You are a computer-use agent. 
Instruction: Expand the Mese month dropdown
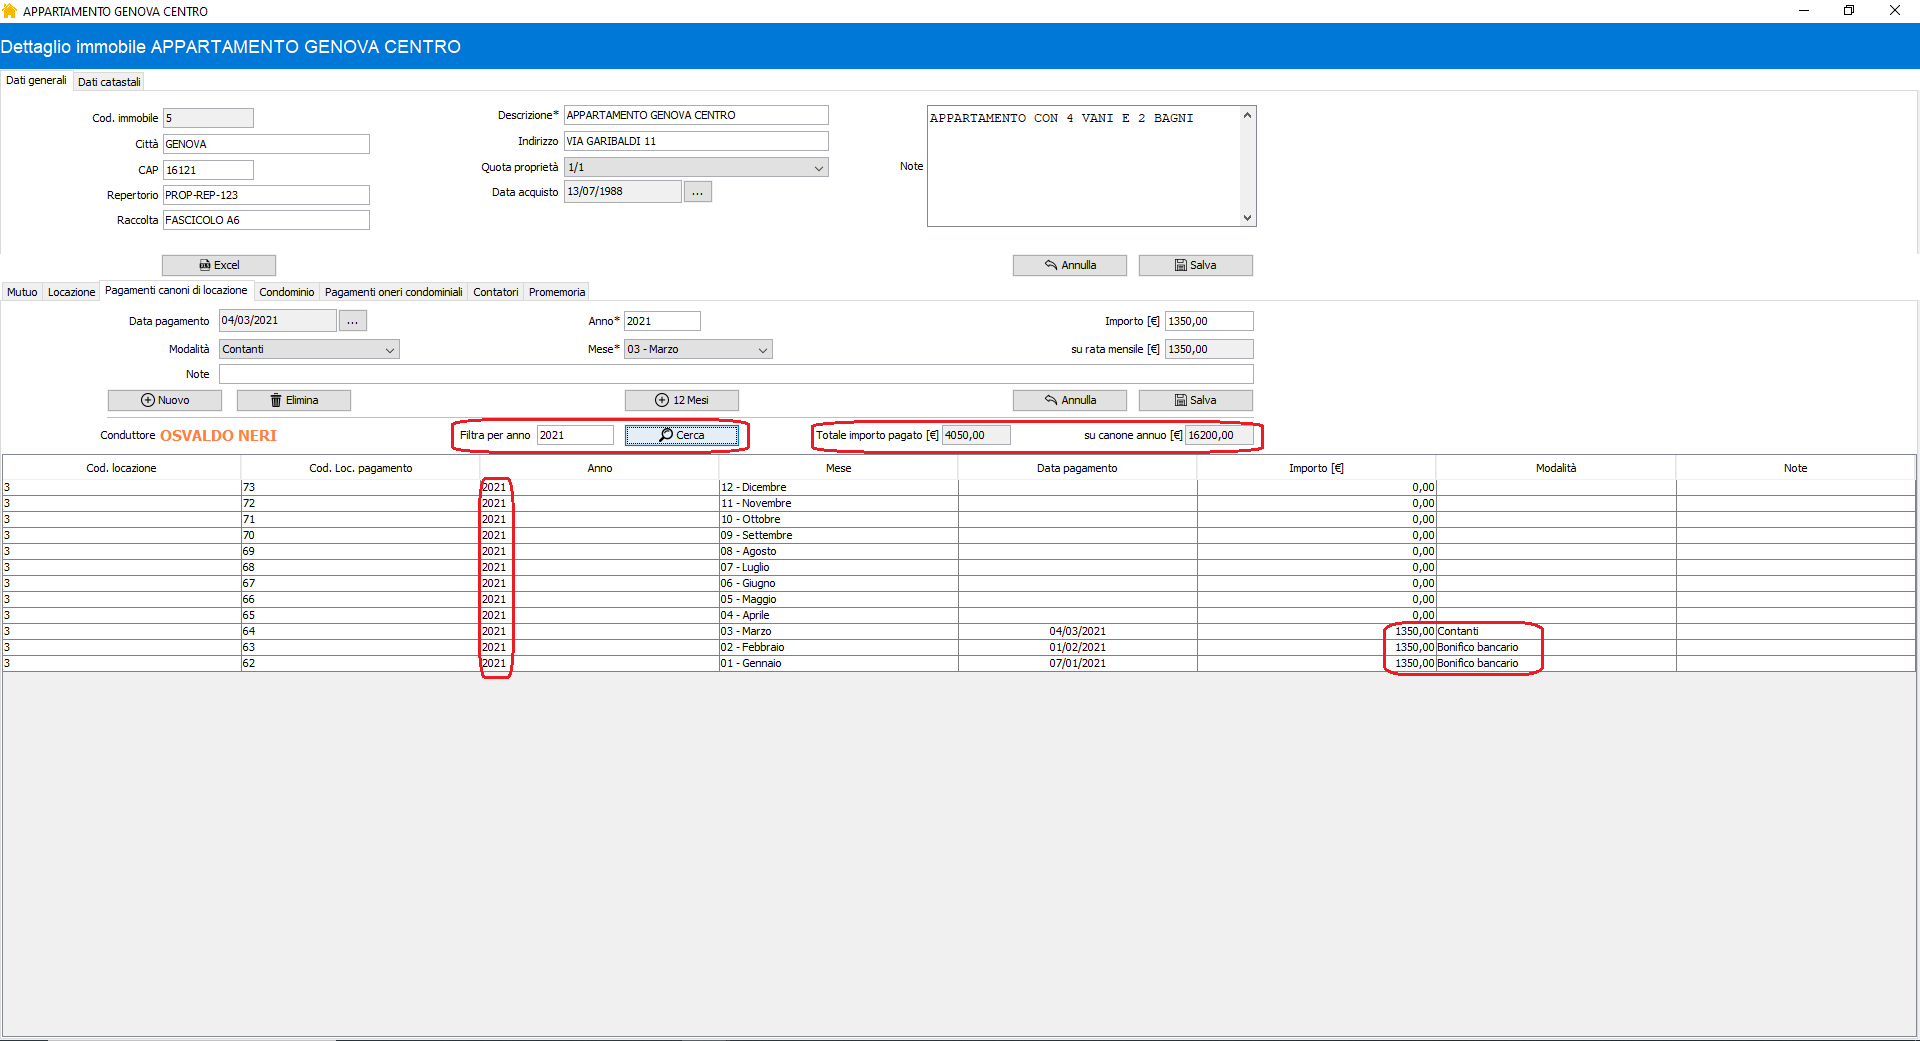(x=762, y=350)
